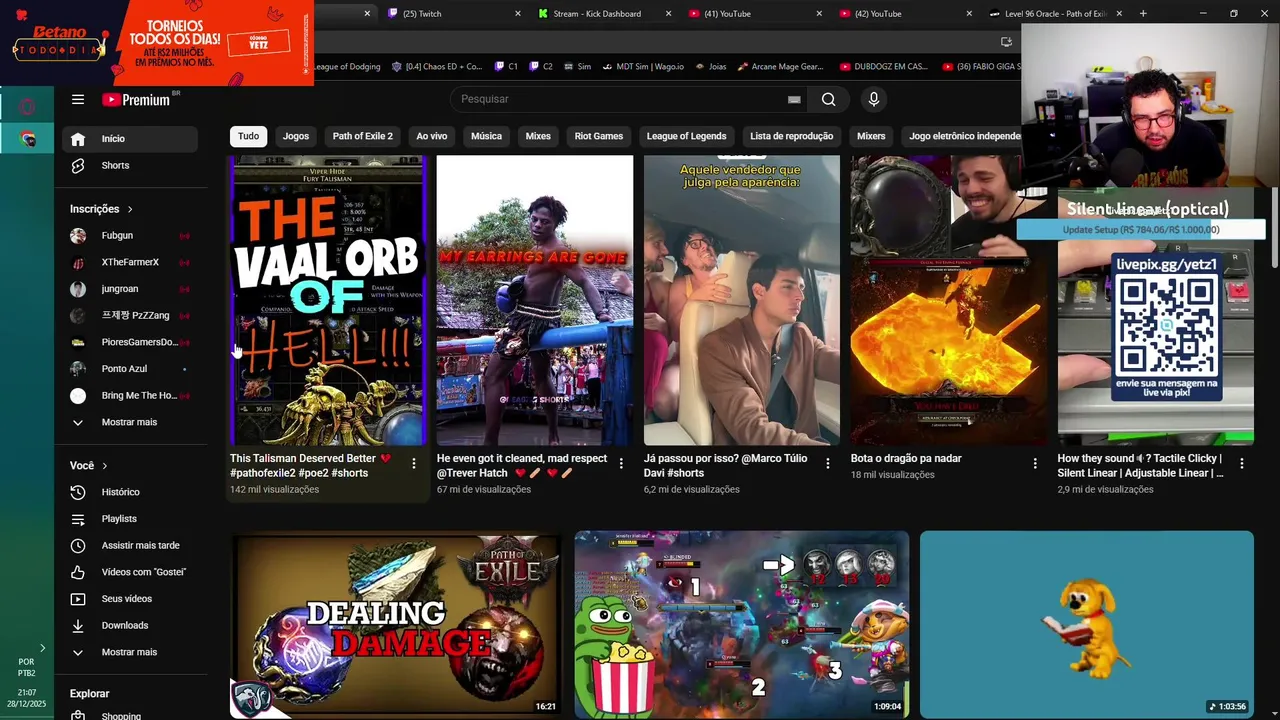The height and width of the screenshot is (720, 1280).
Task: Start voice search with microphone icon
Action: pos(874,99)
